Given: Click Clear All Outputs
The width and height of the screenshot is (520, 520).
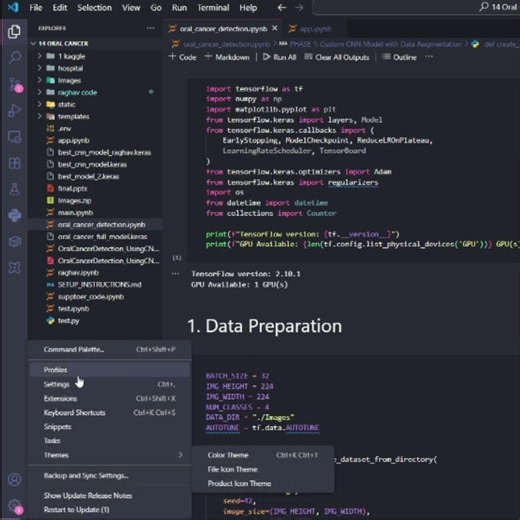Looking at the screenshot, I should click(337, 57).
